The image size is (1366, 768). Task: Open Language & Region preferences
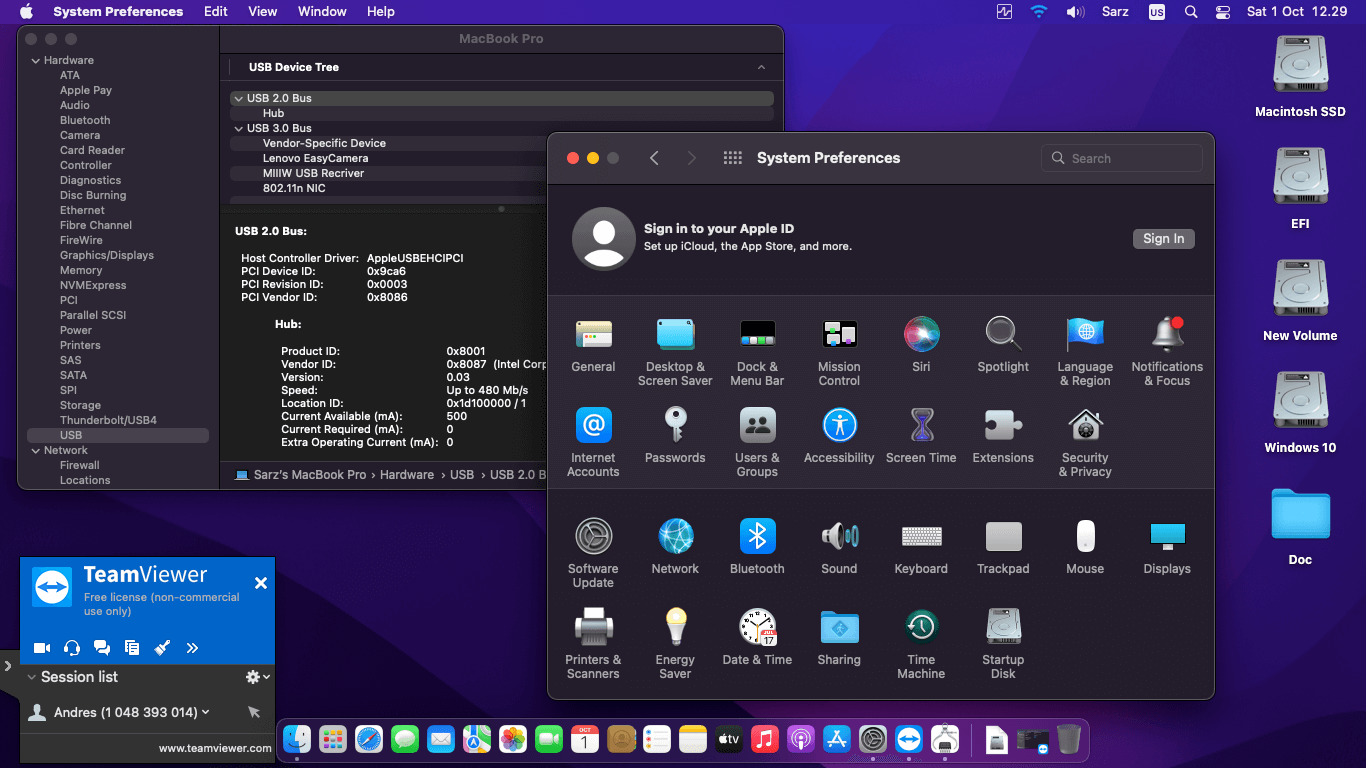tap(1085, 351)
